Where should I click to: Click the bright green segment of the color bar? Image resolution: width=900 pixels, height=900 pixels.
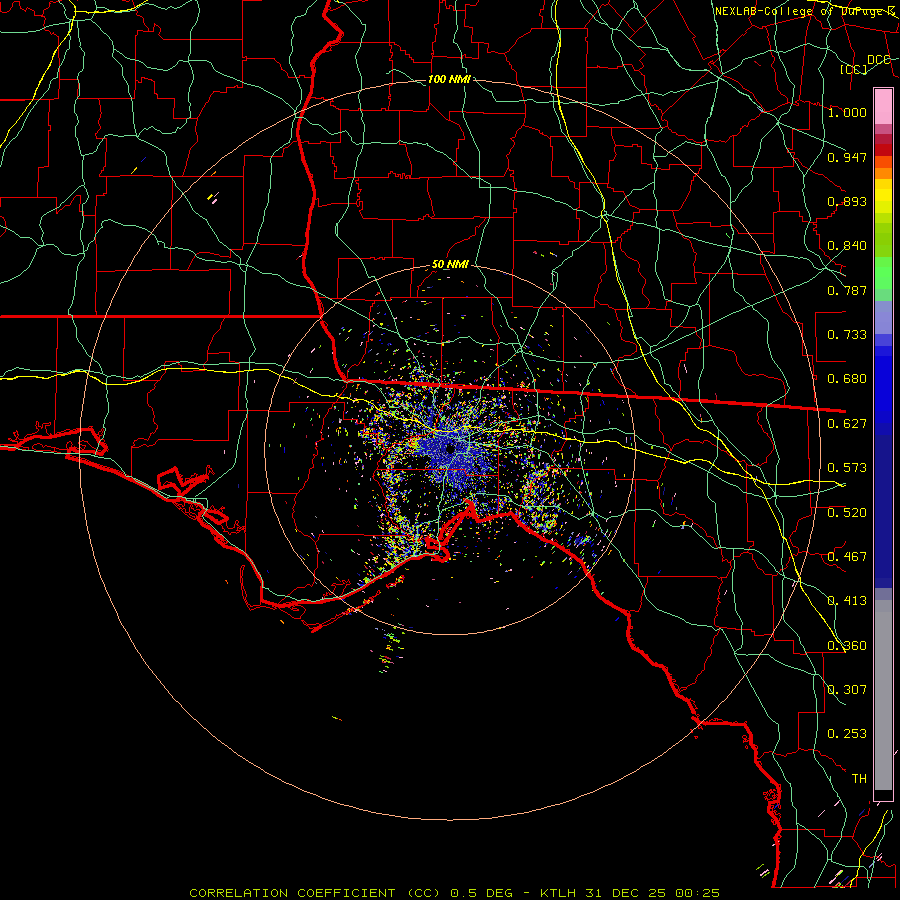883,273
